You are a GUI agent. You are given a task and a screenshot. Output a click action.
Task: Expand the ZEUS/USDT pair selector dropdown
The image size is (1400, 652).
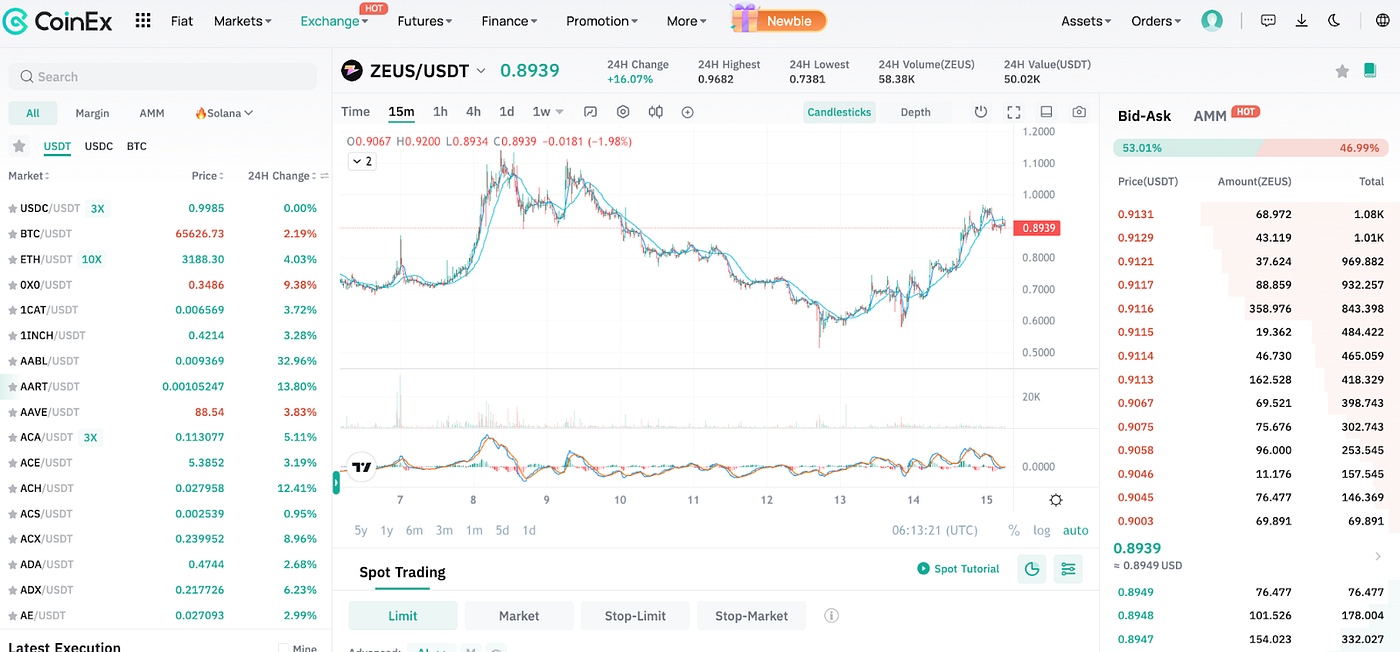[x=481, y=71]
